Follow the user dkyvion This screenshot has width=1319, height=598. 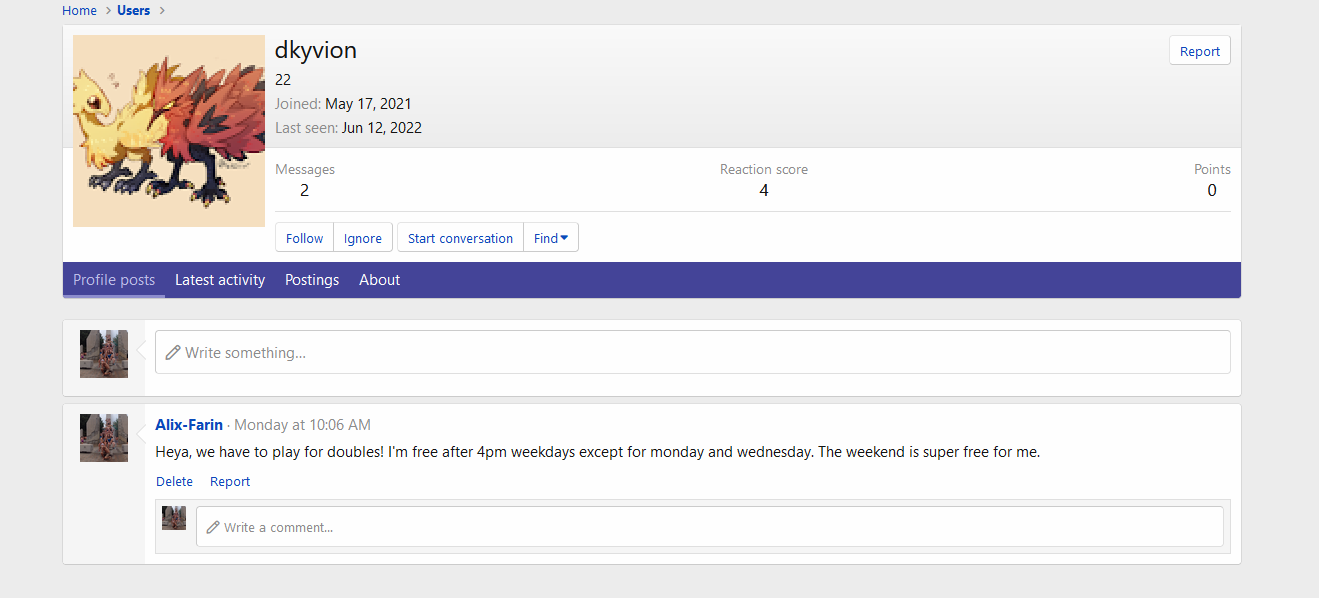[x=304, y=238]
